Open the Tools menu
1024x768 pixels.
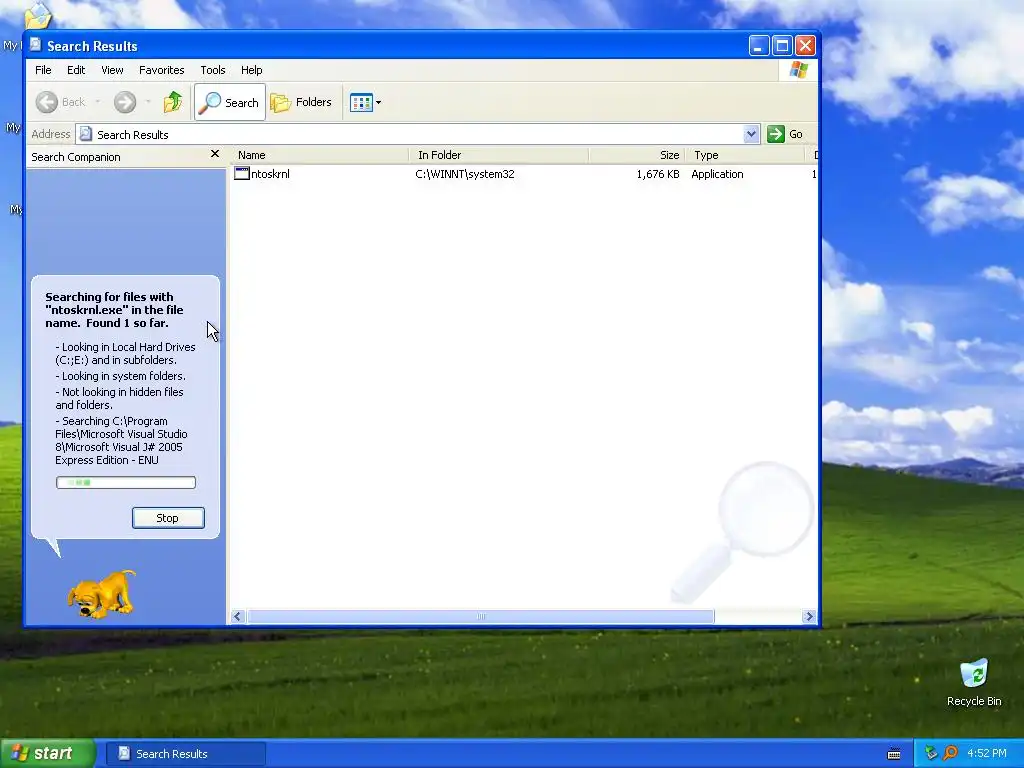pos(212,70)
